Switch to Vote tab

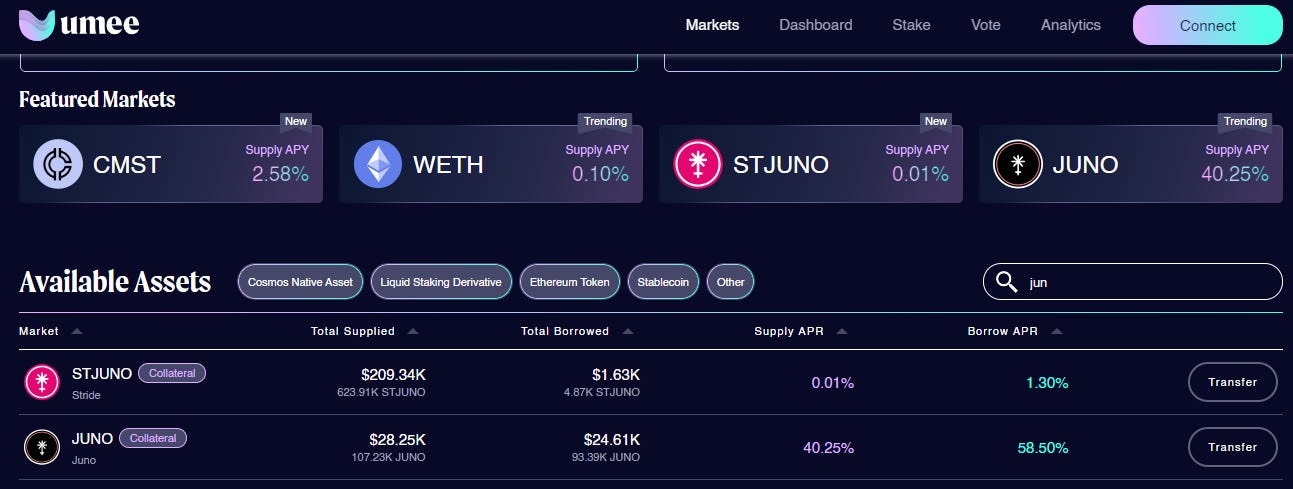(x=986, y=25)
